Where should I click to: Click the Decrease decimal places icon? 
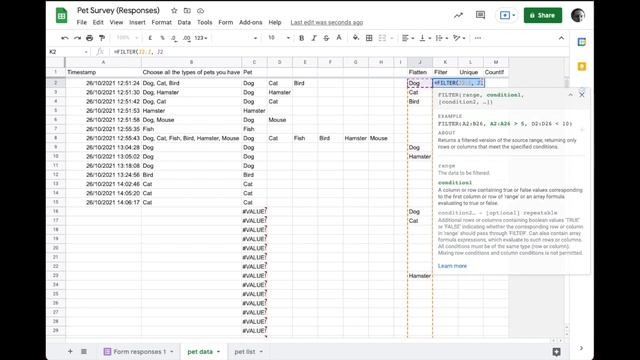tap(174, 38)
